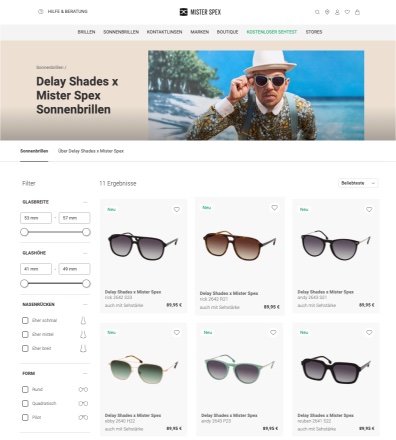Collapse Glasbreite filter section
The height and width of the screenshot is (440, 396).
(x=85, y=202)
